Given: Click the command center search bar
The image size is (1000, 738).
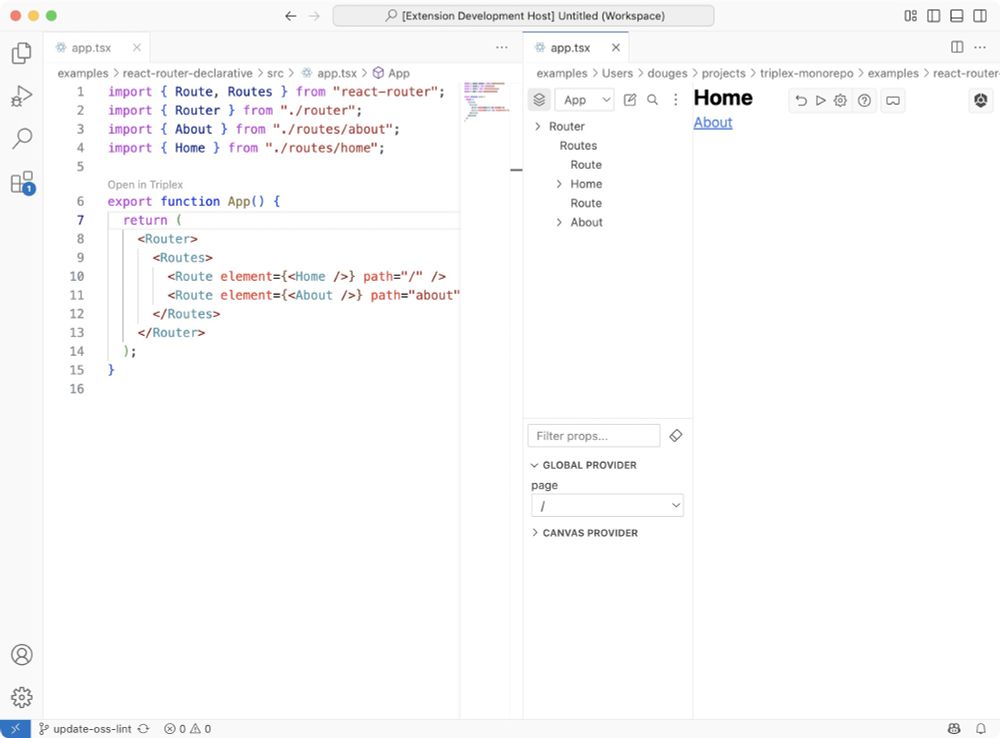Looking at the screenshot, I should tap(524, 16).
